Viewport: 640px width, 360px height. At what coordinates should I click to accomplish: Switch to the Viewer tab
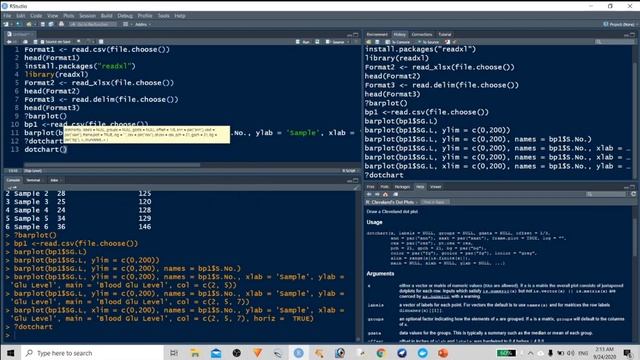[436, 187]
